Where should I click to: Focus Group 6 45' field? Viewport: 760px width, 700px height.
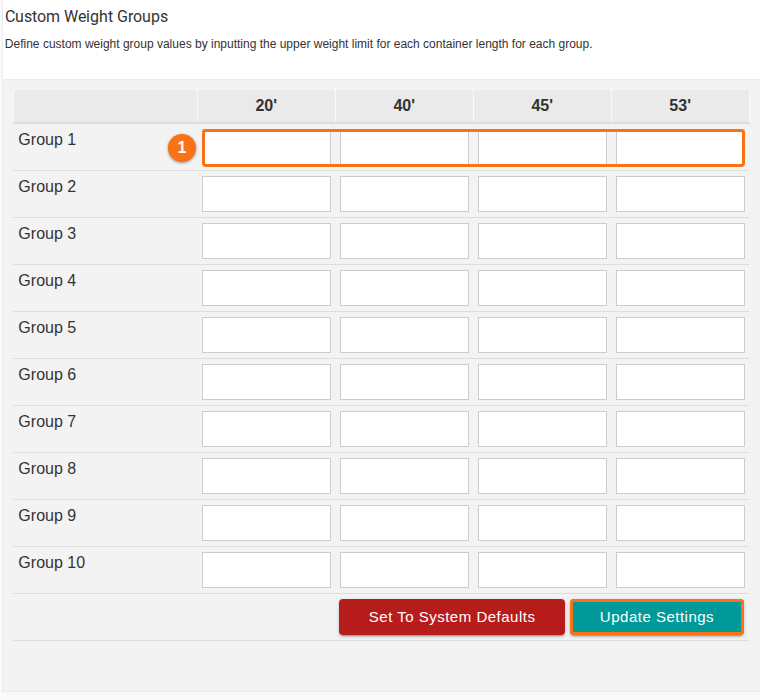542,382
